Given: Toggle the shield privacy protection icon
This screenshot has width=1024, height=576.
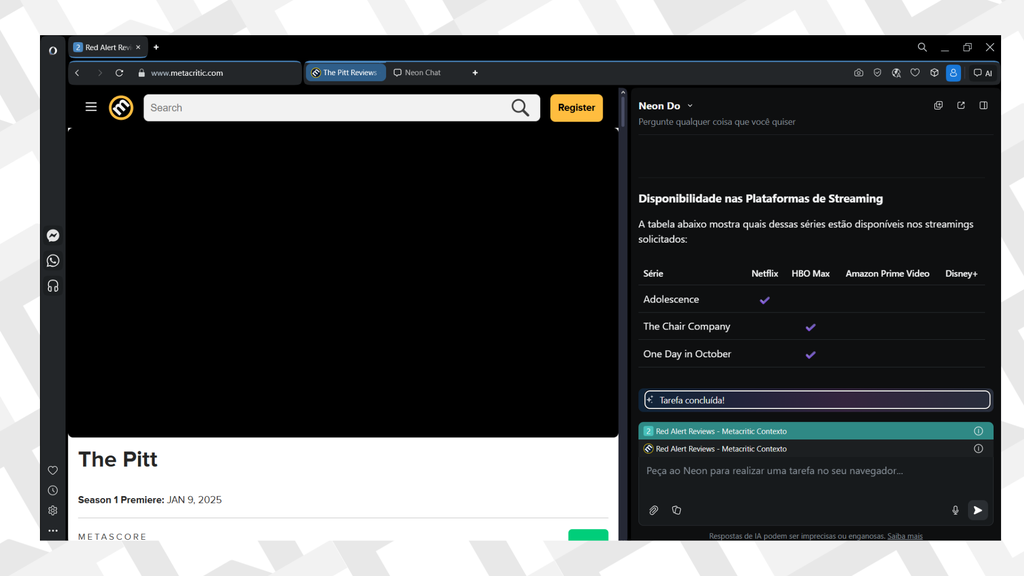Looking at the screenshot, I should coord(877,73).
